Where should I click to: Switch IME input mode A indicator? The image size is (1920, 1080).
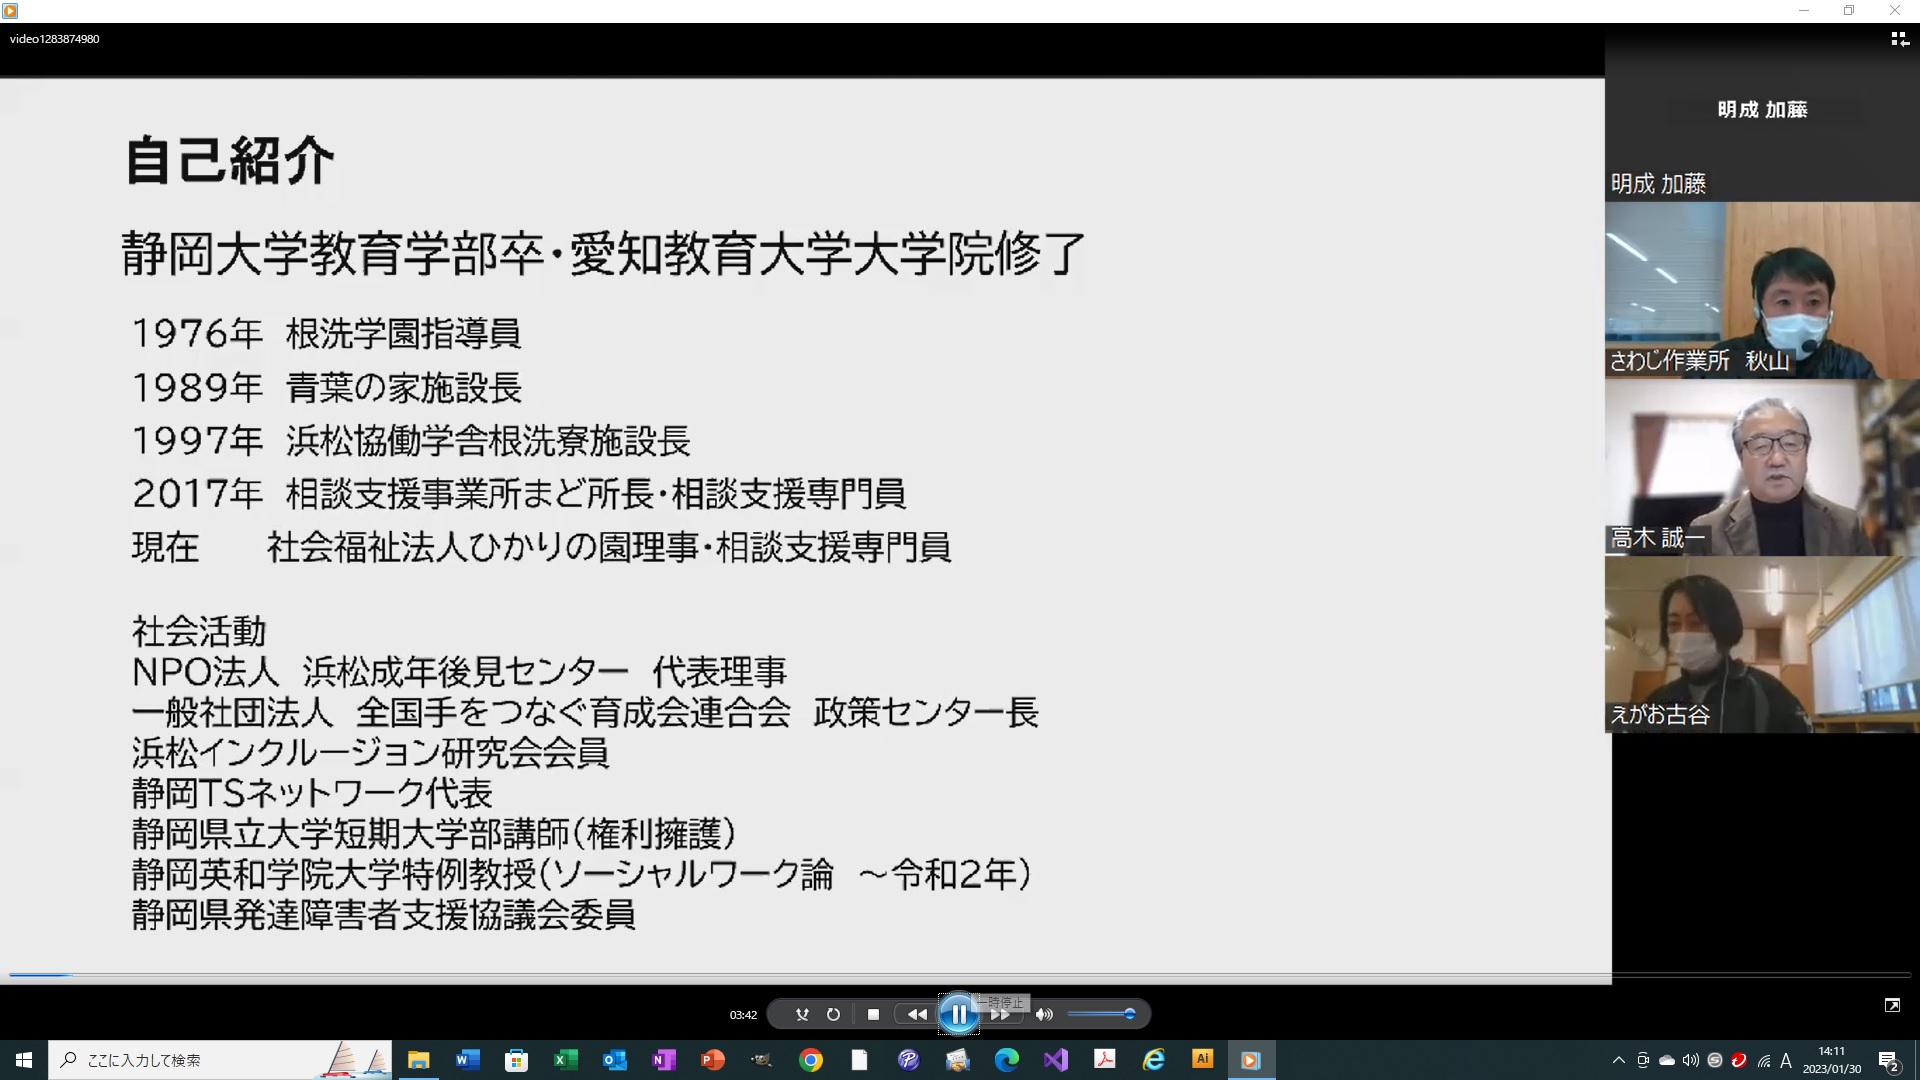[1786, 1060]
